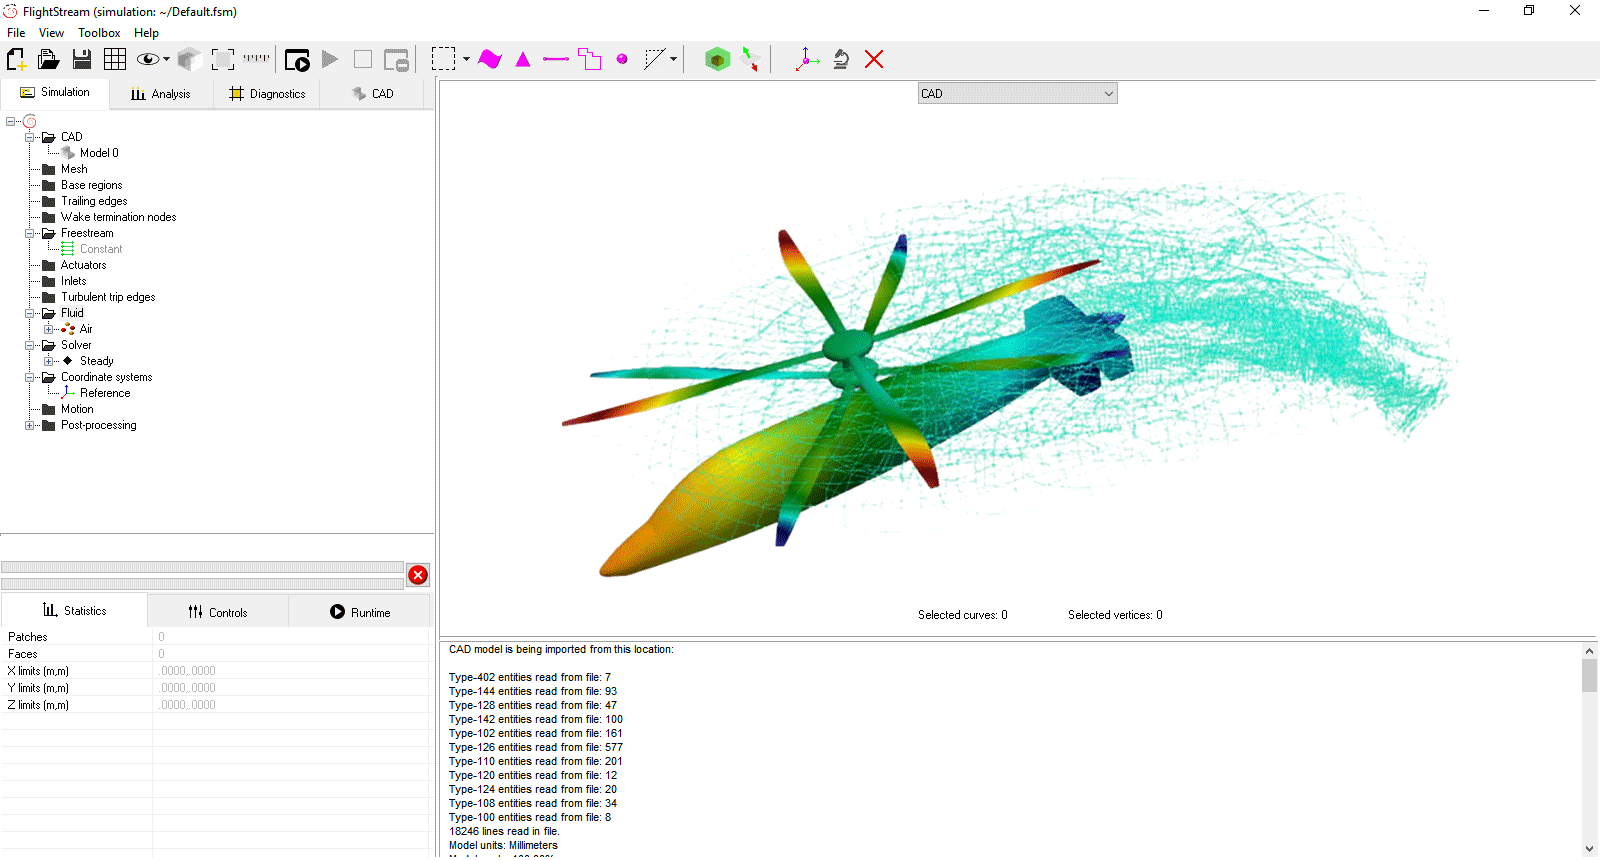Select the Reference coordinate system
Viewport: 1600px width, 860px height.
(105, 393)
